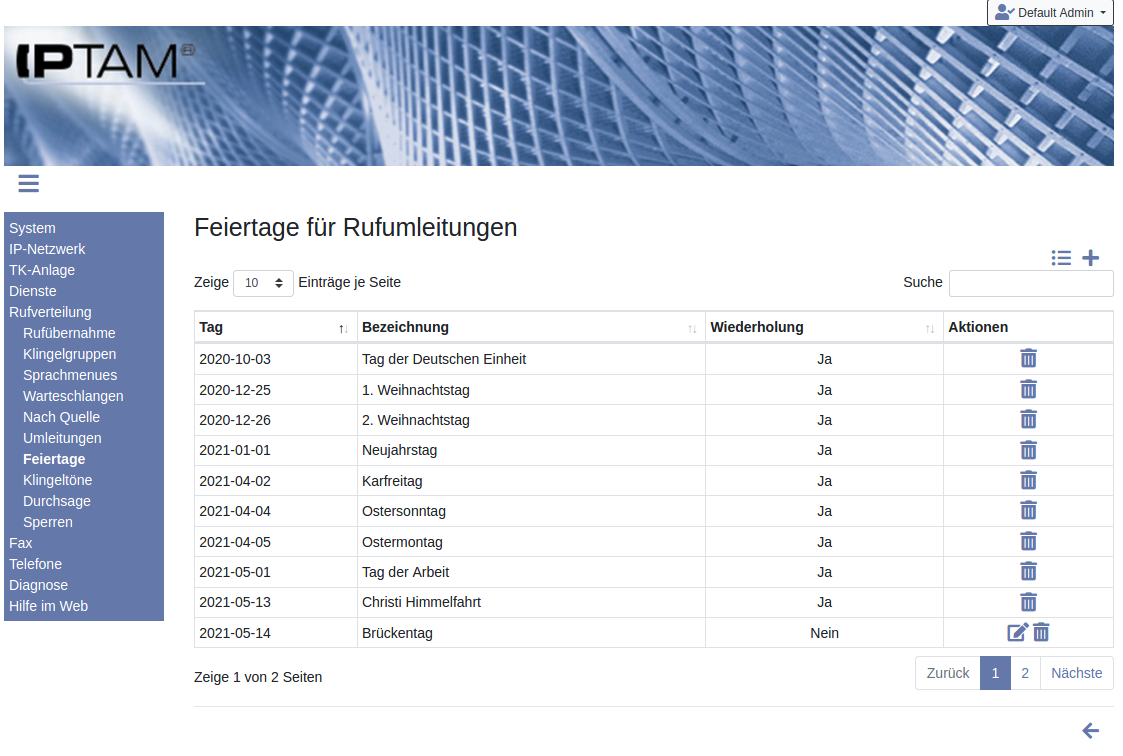This screenshot has height=756, width=1123.
Task: Edit the Brückentag entry
Action: pyautogui.click(x=1017, y=632)
